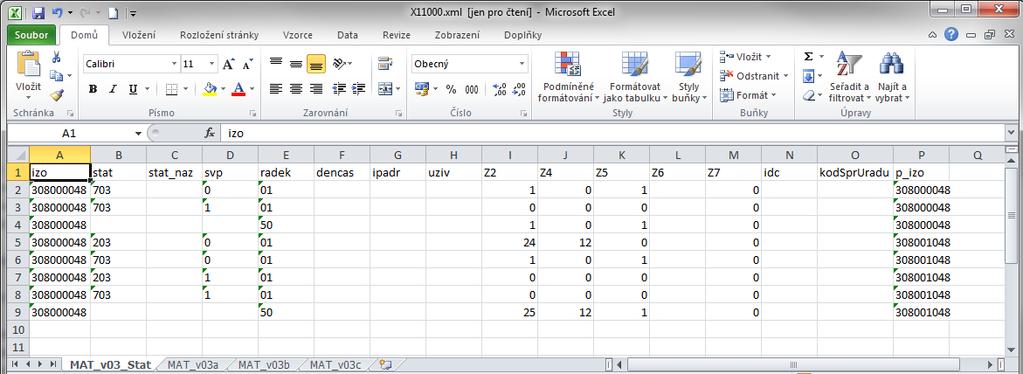This screenshot has width=1023, height=374.
Task: Open Styly buňky cell styles
Action: coord(688,77)
